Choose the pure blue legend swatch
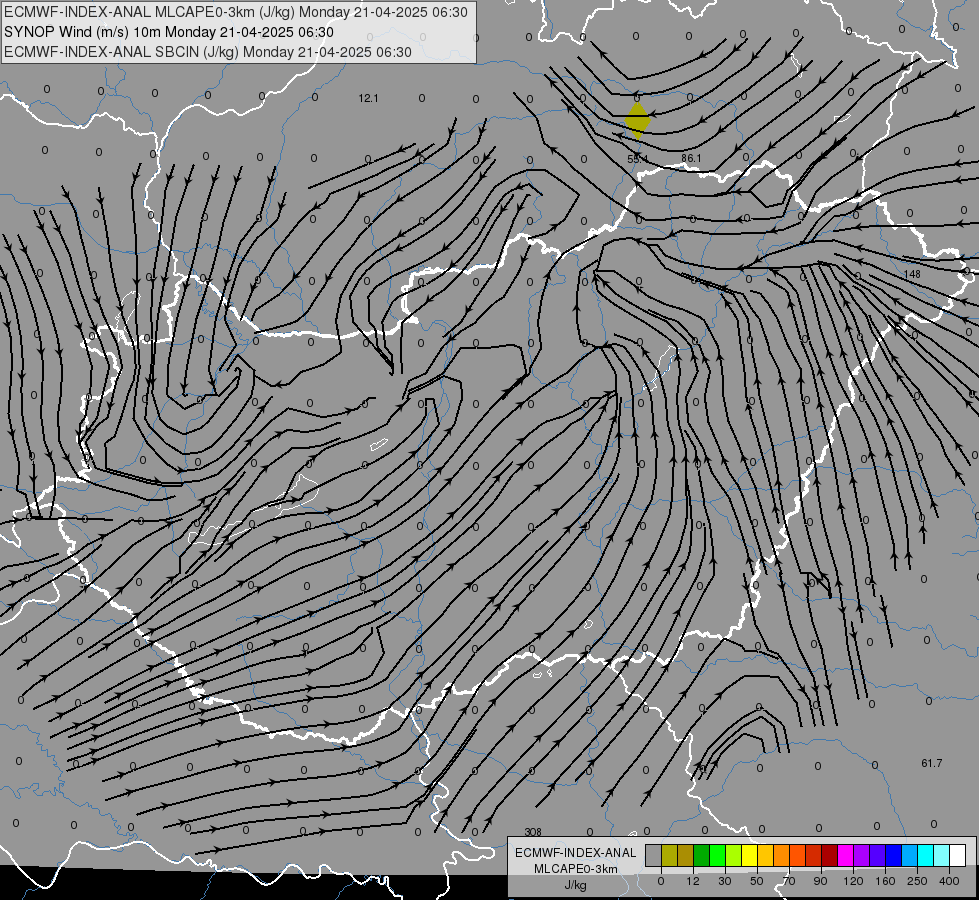 [893, 856]
